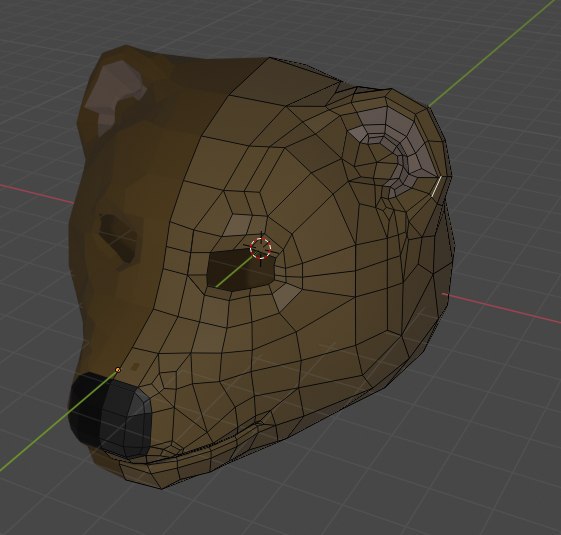Viewport: 561px width, 535px height.
Task: Click the dark gray nose mesh
Action: click(110, 415)
